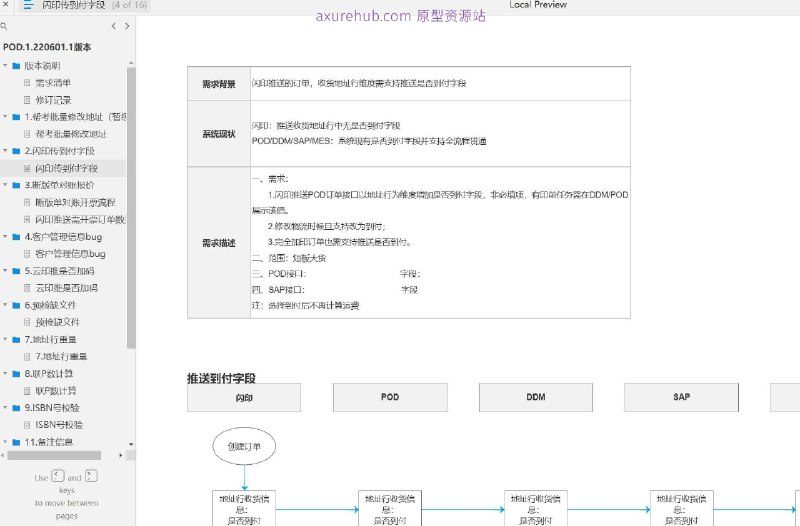Screen dimensions: 800x526
Task: Open the sitemap search magnifier icon
Action: (4, 26)
